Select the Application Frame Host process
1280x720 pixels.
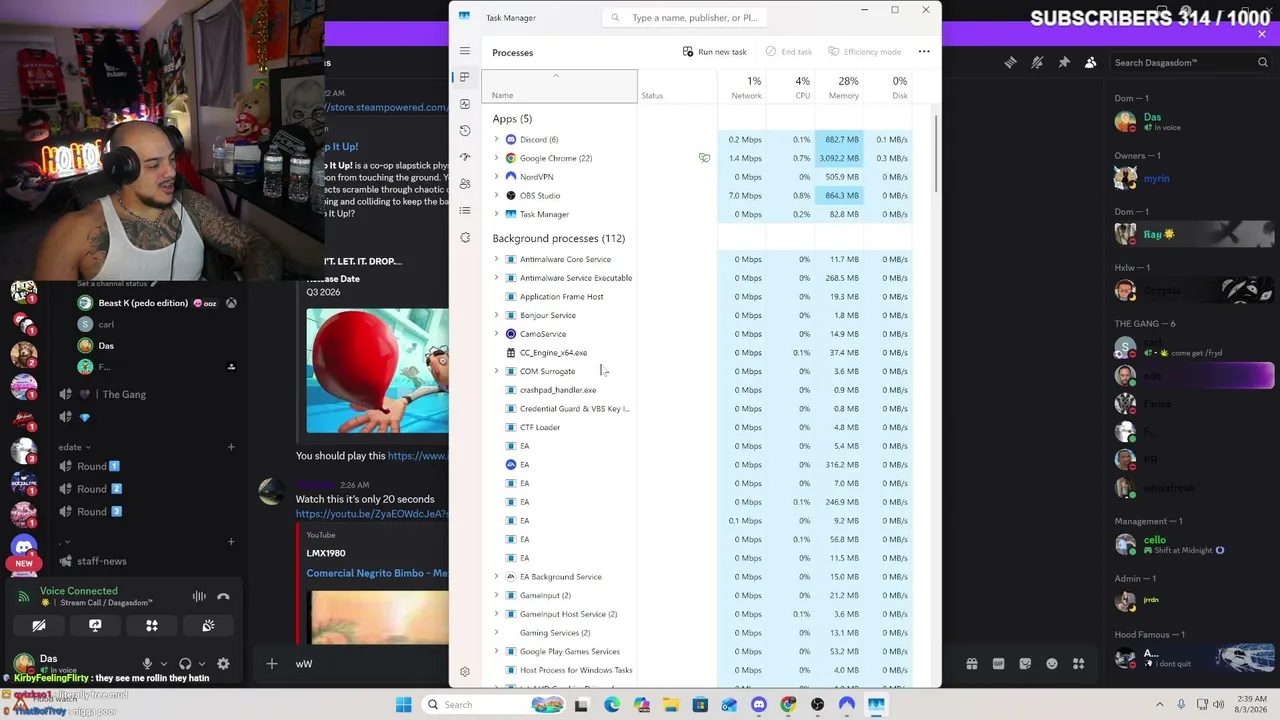(x=561, y=297)
